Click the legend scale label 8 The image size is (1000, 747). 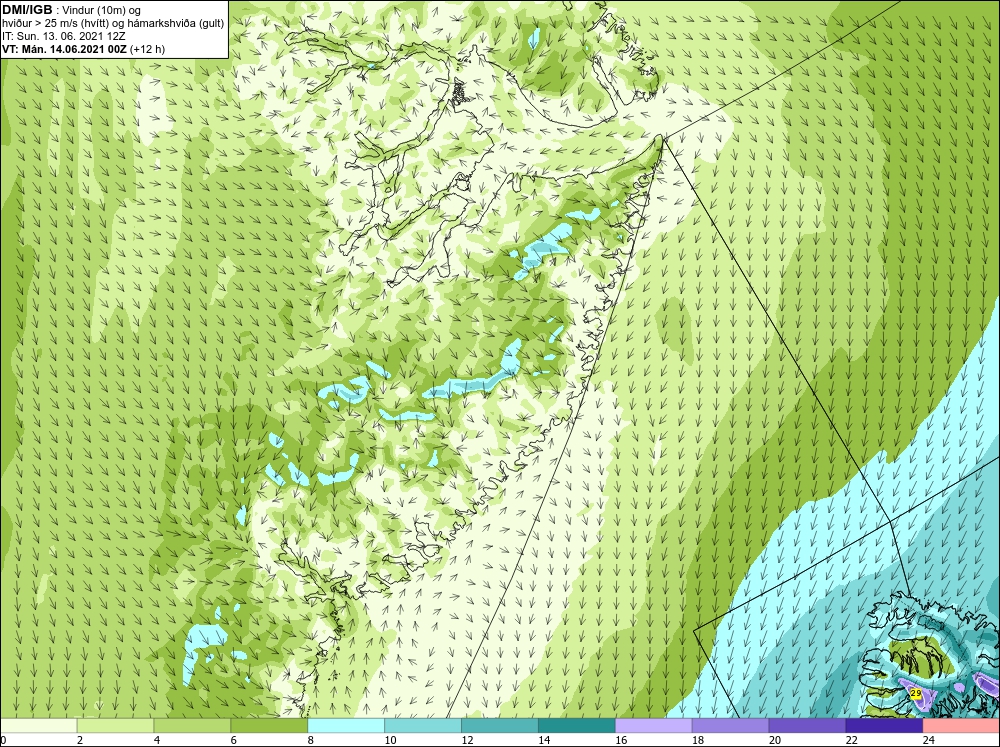coord(311,740)
